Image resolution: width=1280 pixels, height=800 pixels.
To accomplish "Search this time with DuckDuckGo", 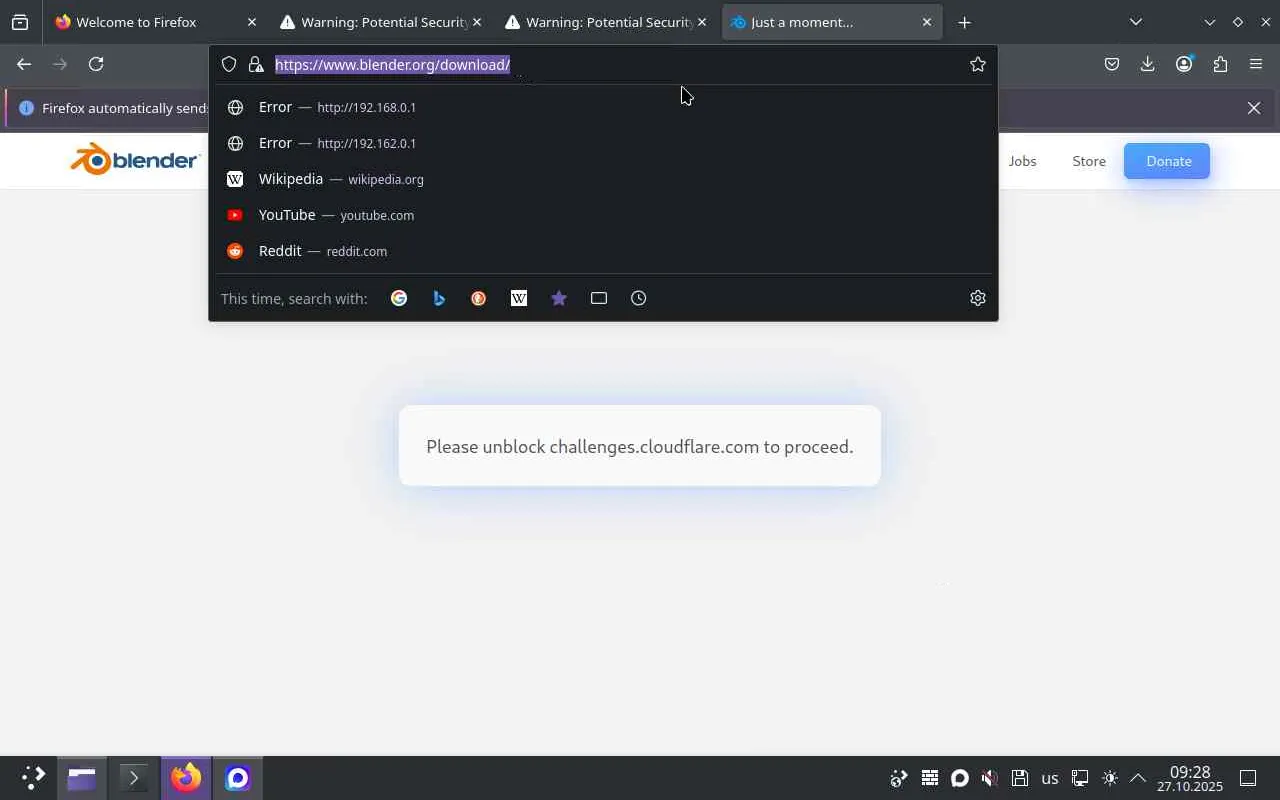I will point(479,298).
